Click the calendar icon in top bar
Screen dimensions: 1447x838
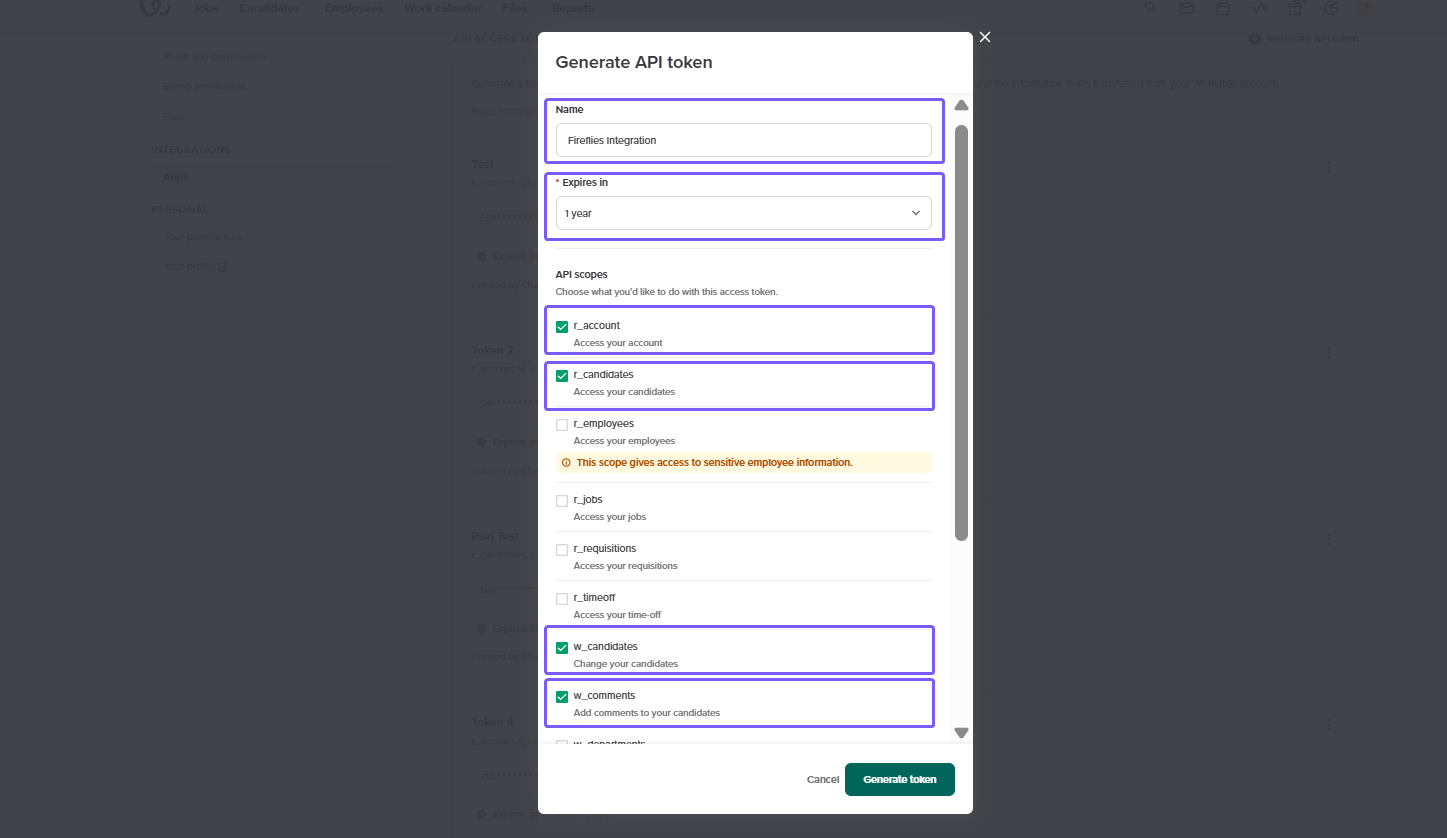[1223, 8]
